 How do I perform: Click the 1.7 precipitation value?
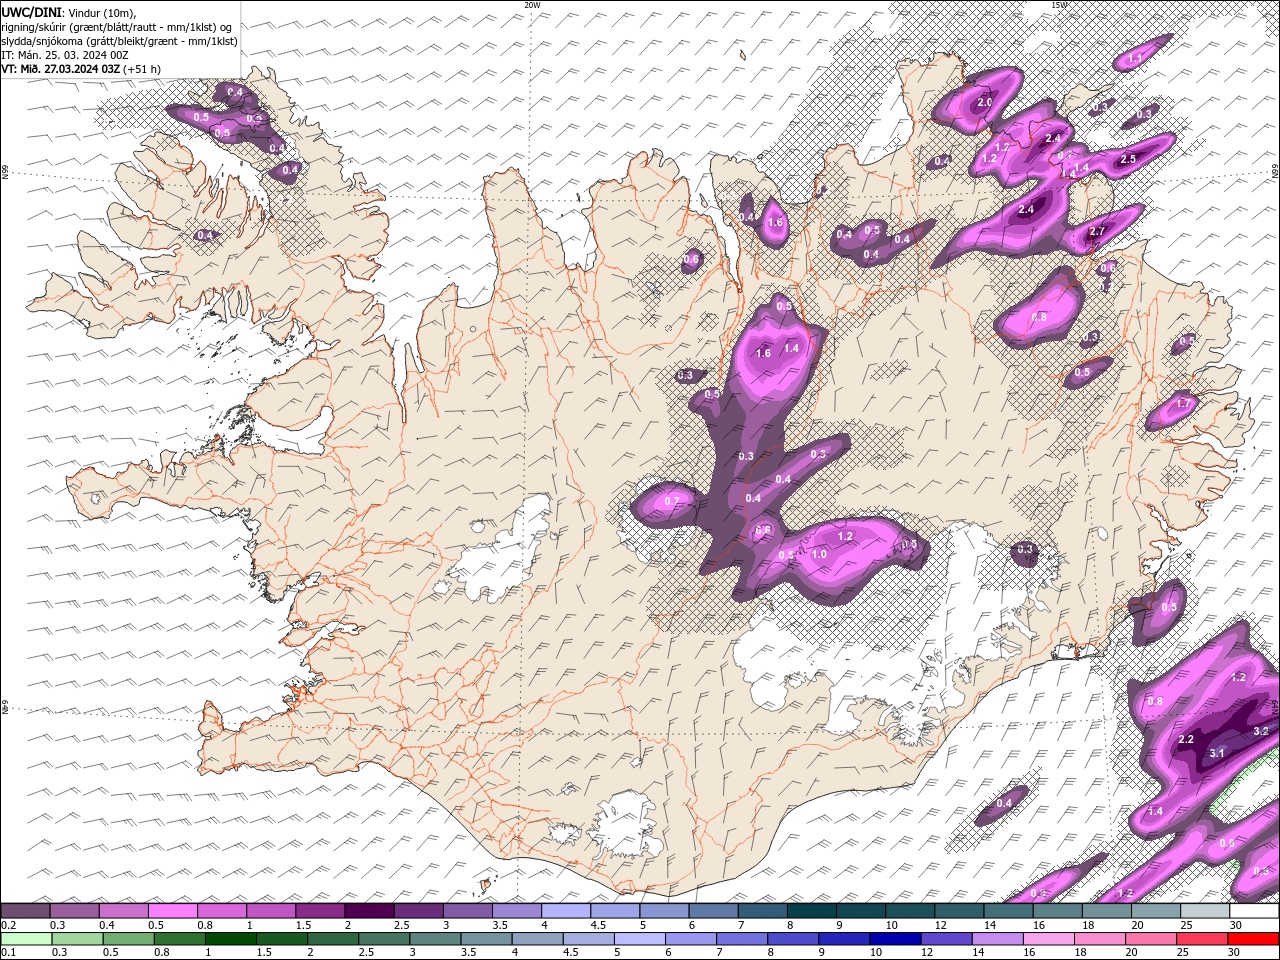coord(1183,403)
